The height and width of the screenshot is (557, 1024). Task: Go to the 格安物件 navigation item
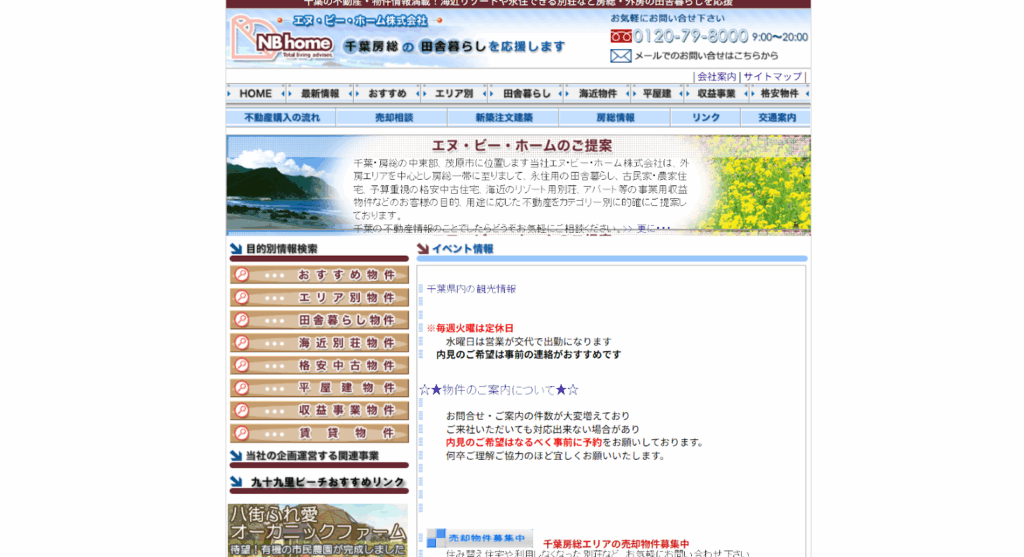[x=779, y=93]
